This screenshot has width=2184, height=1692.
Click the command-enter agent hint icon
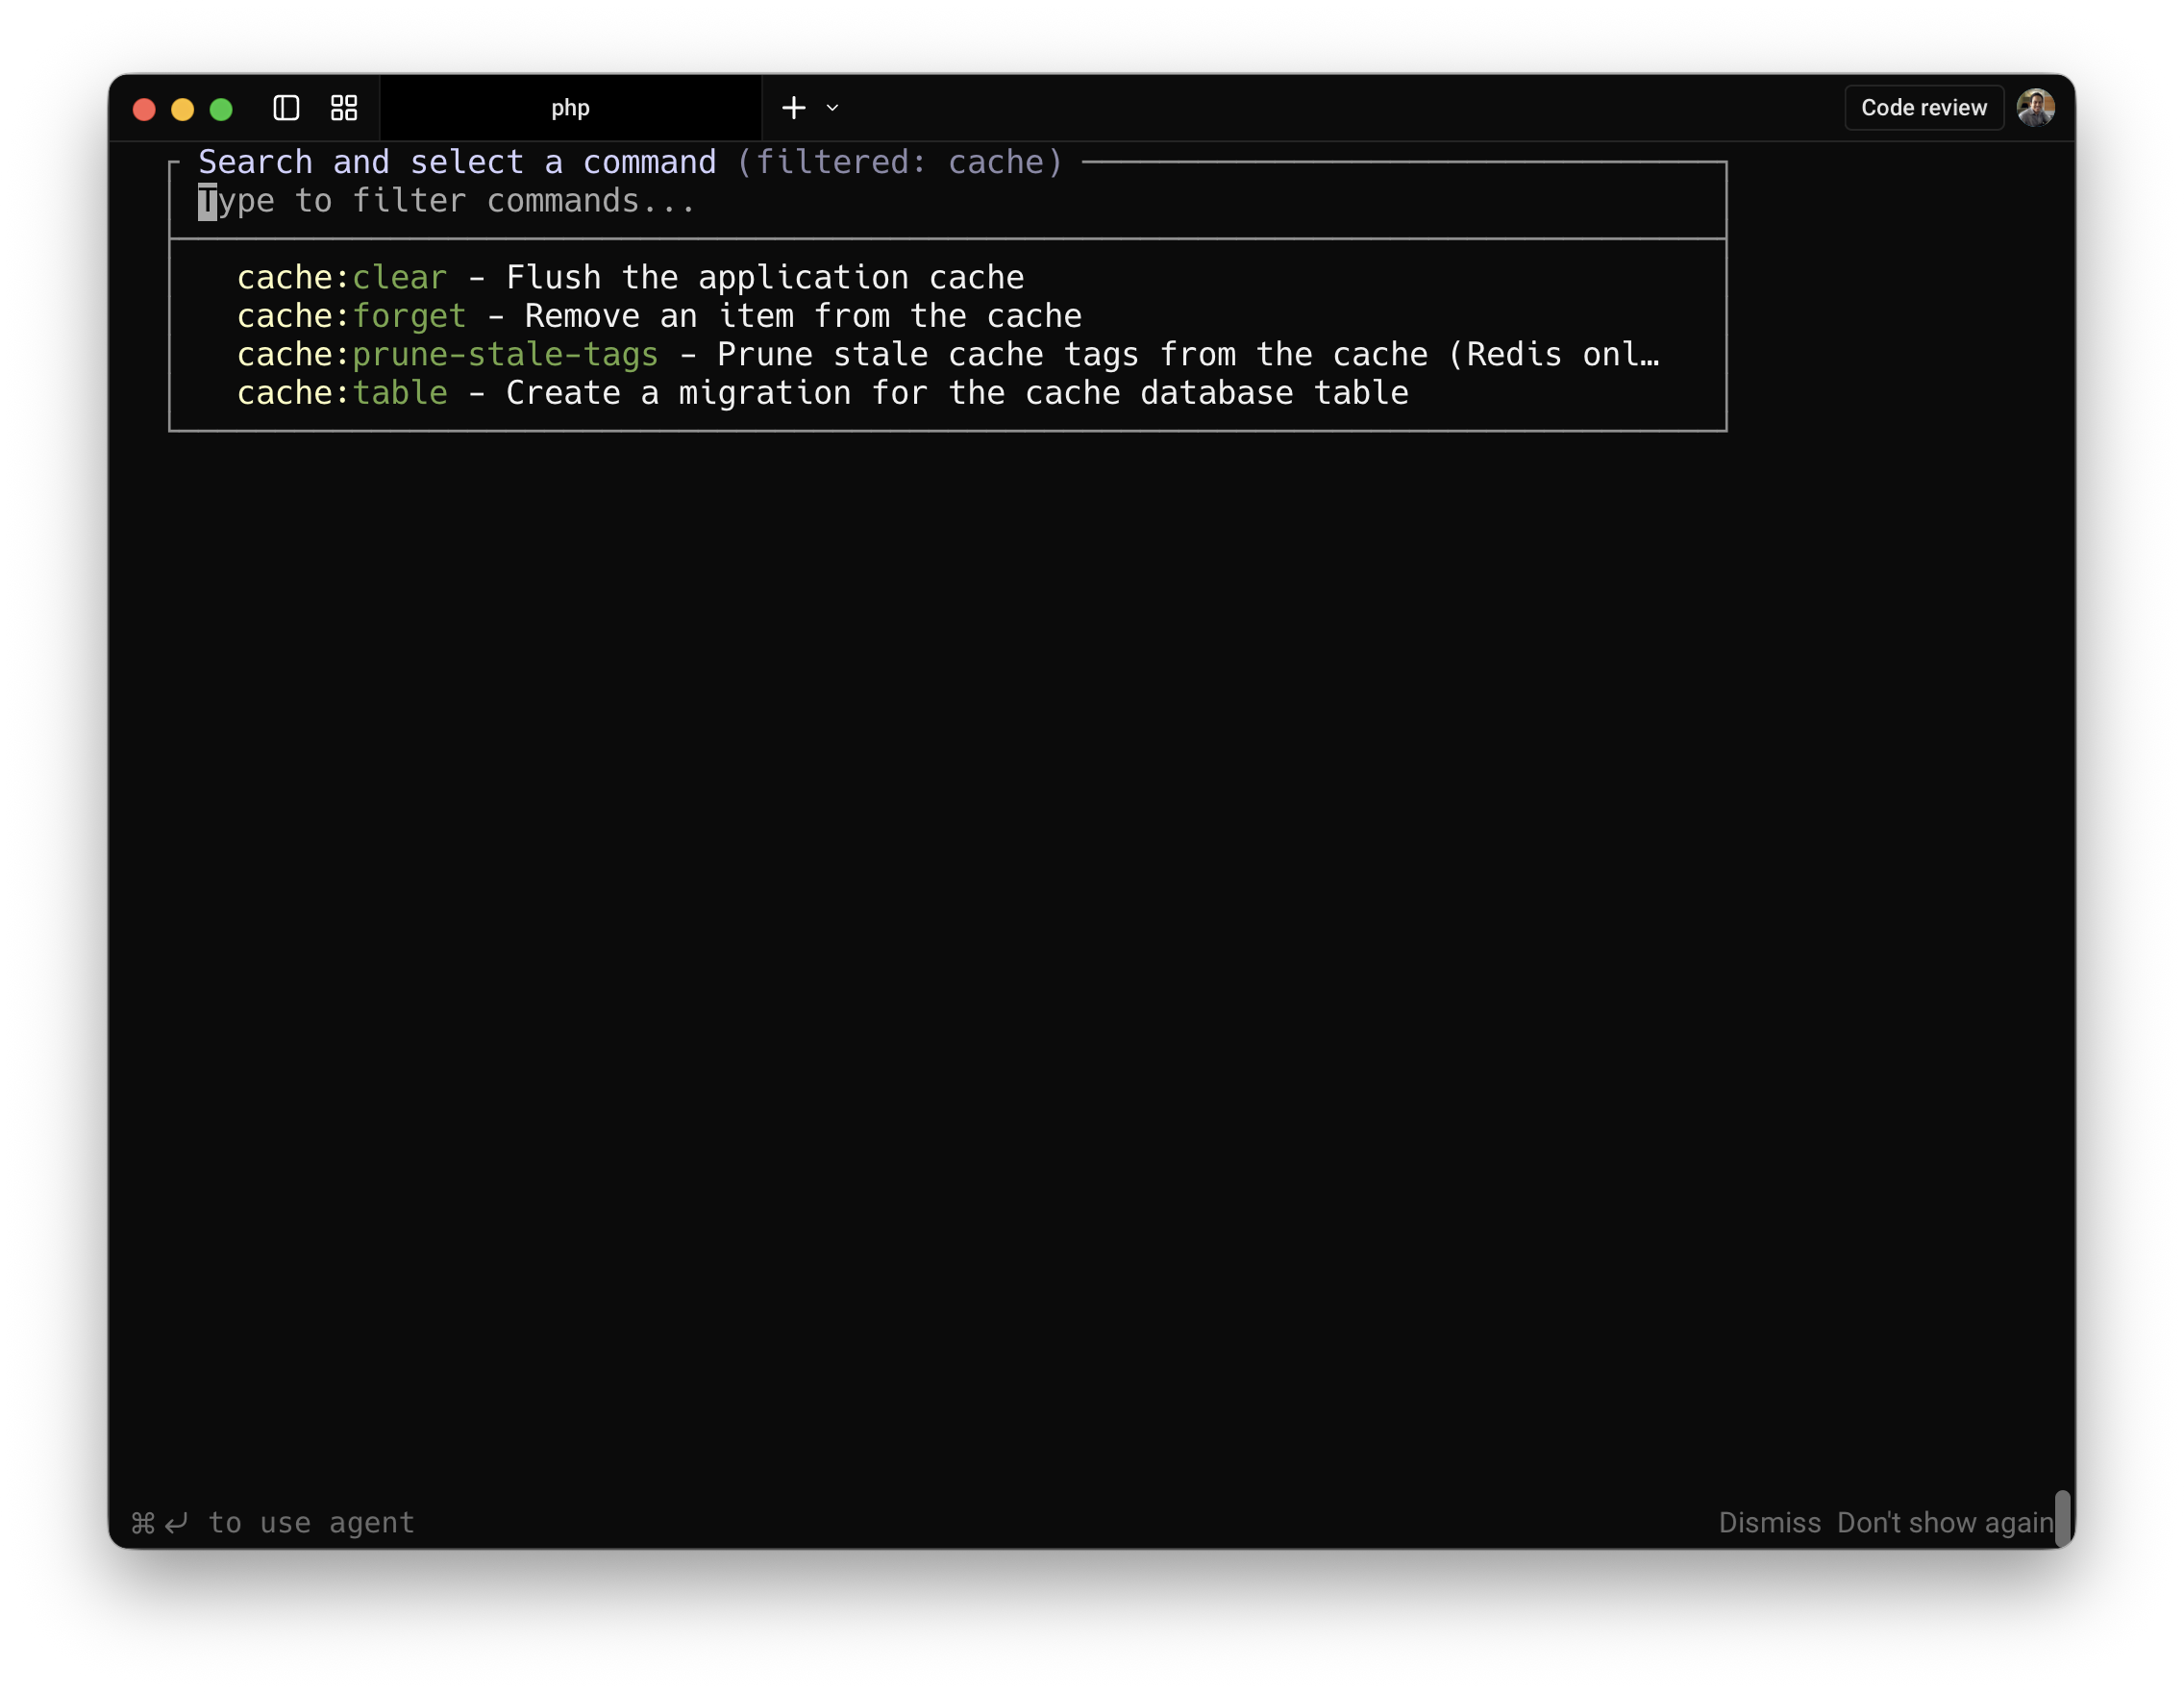coord(159,1523)
